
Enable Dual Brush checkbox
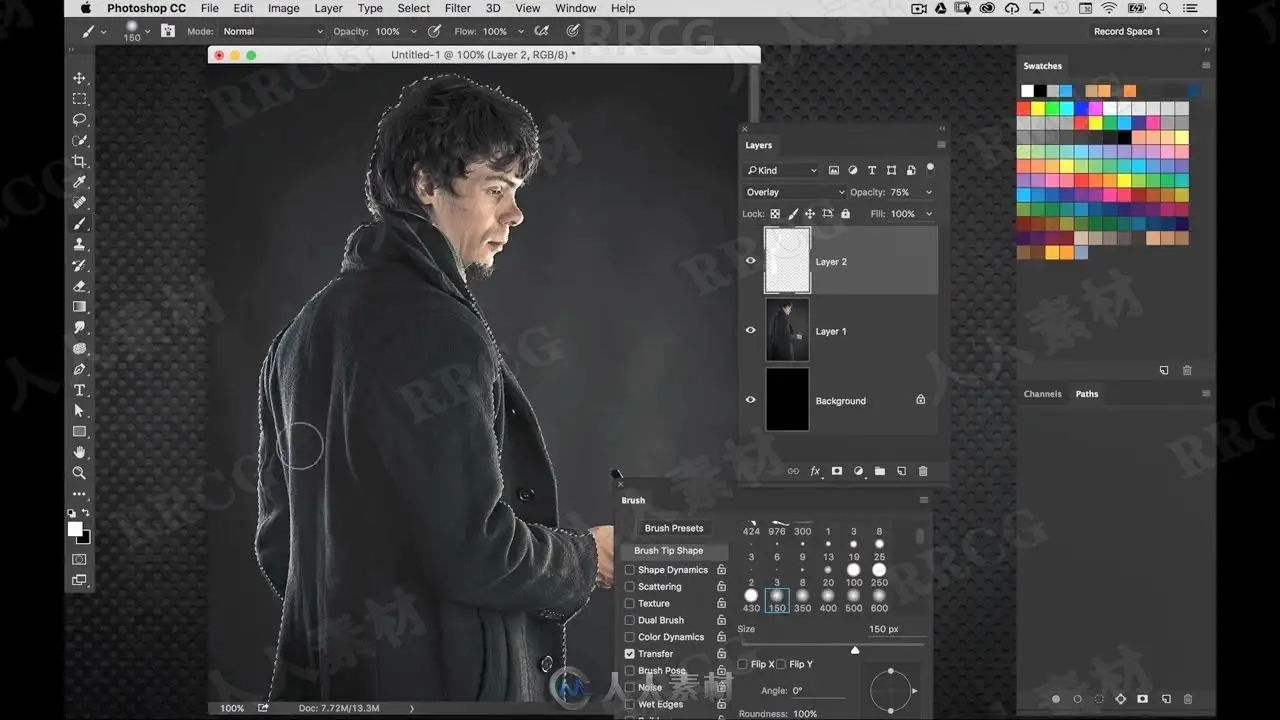630,620
